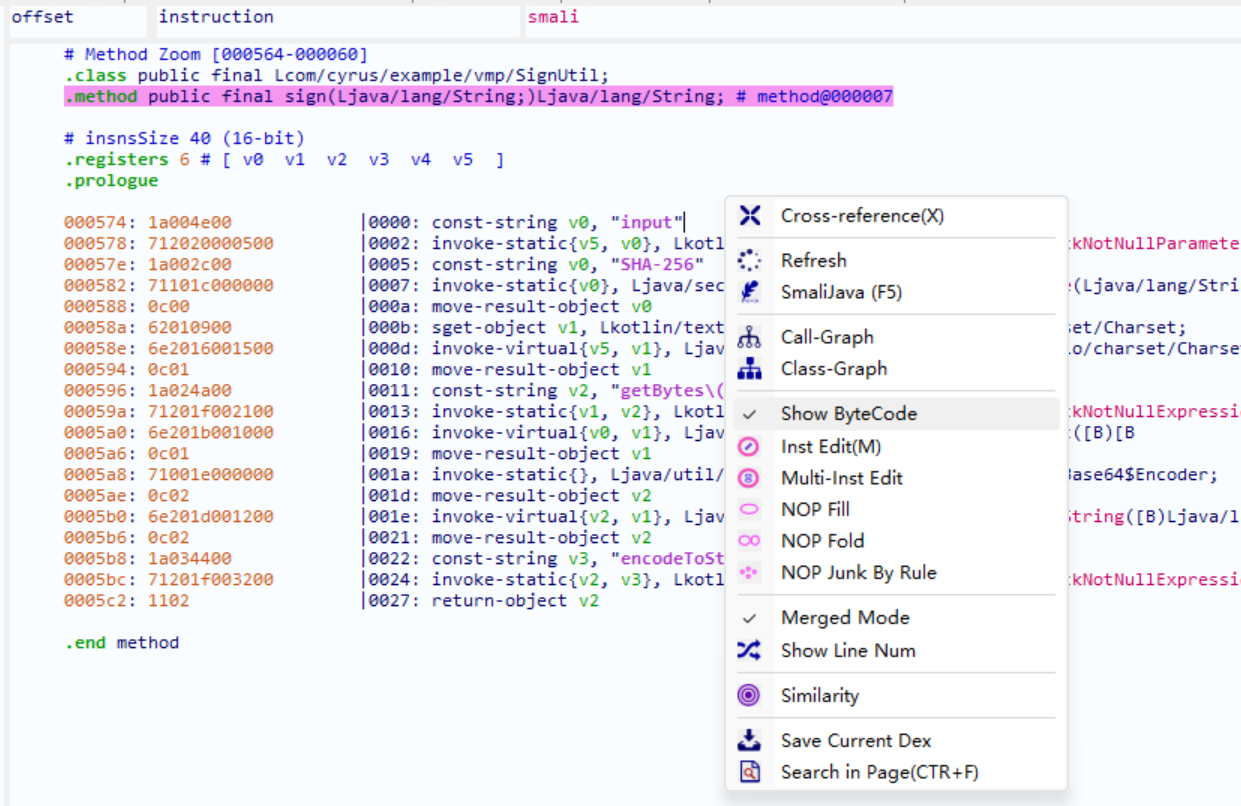Click the "getBytes\(" const-string instruction

click(x=544, y=390)
